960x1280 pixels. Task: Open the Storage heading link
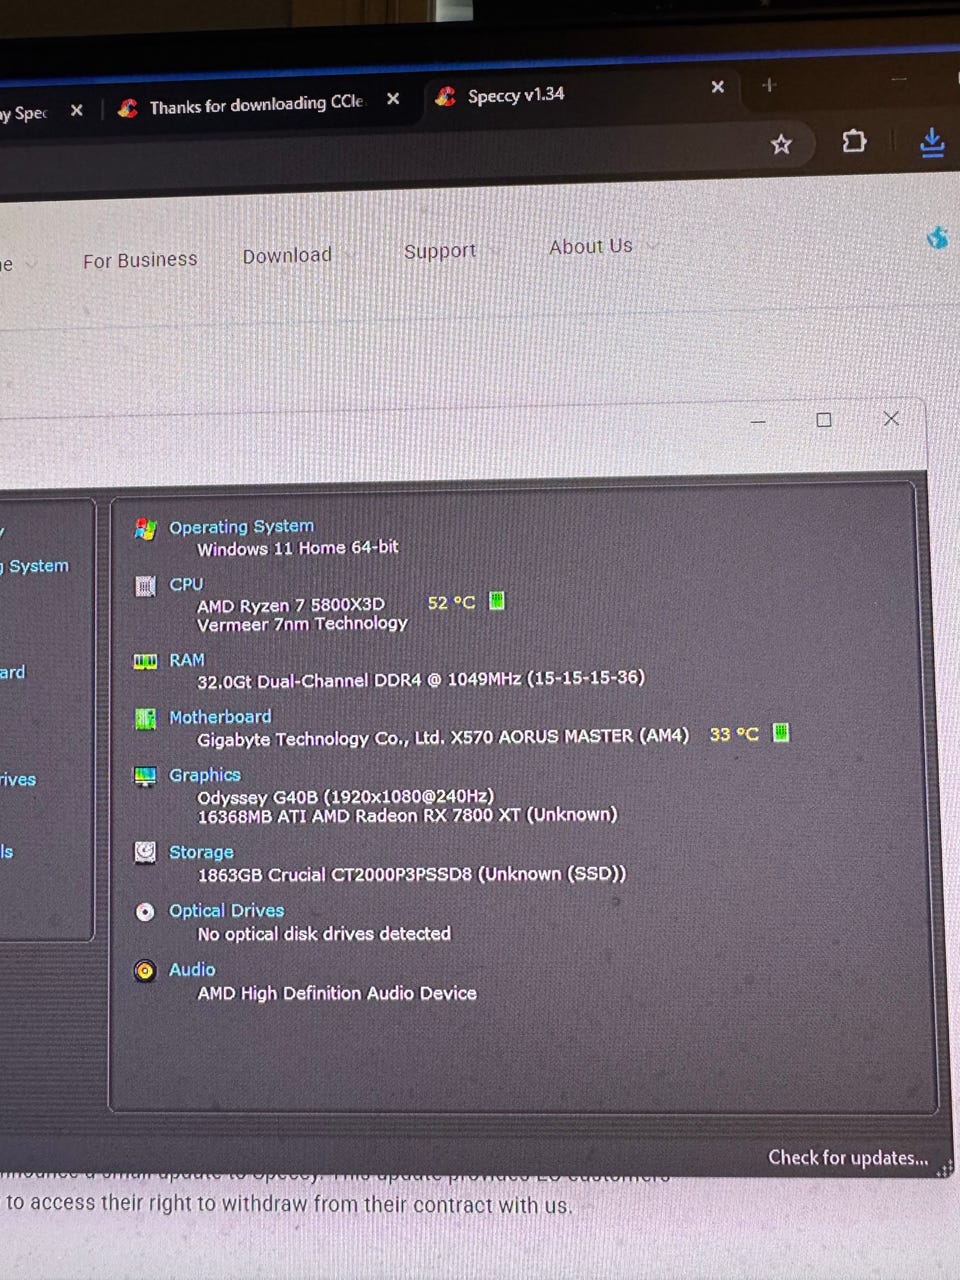(201, 852)
